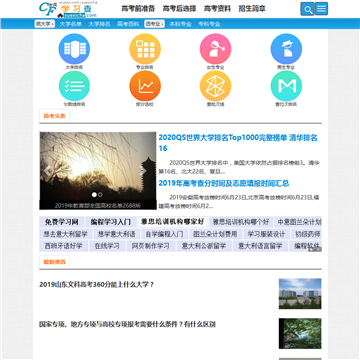360x360 pixels.
Task: Click the 在线学习 tag
Action: 107,246
